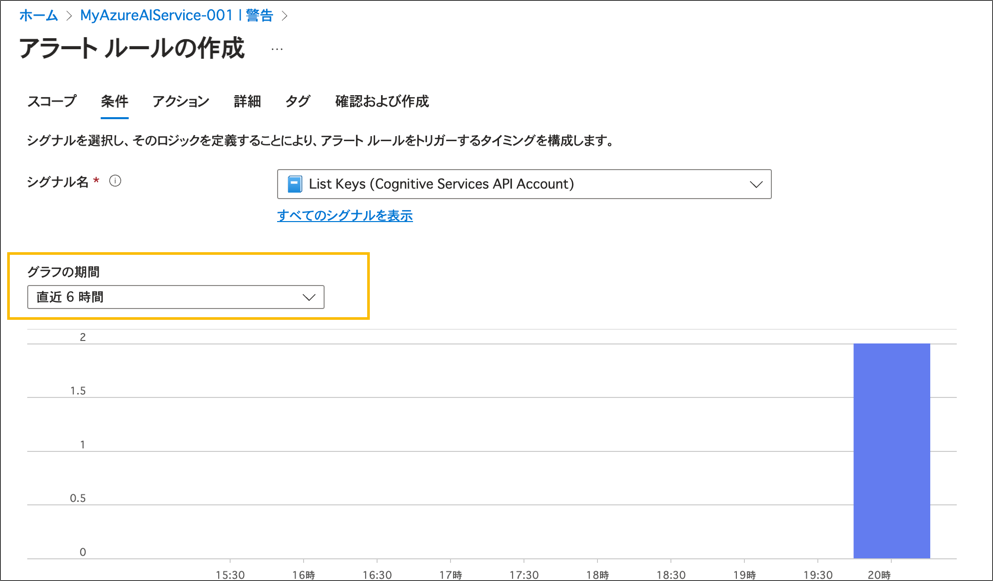This screenshot has height=581, width=993.
Task: Expand the シグナル名 dropdown chevron
Action: 756,184
